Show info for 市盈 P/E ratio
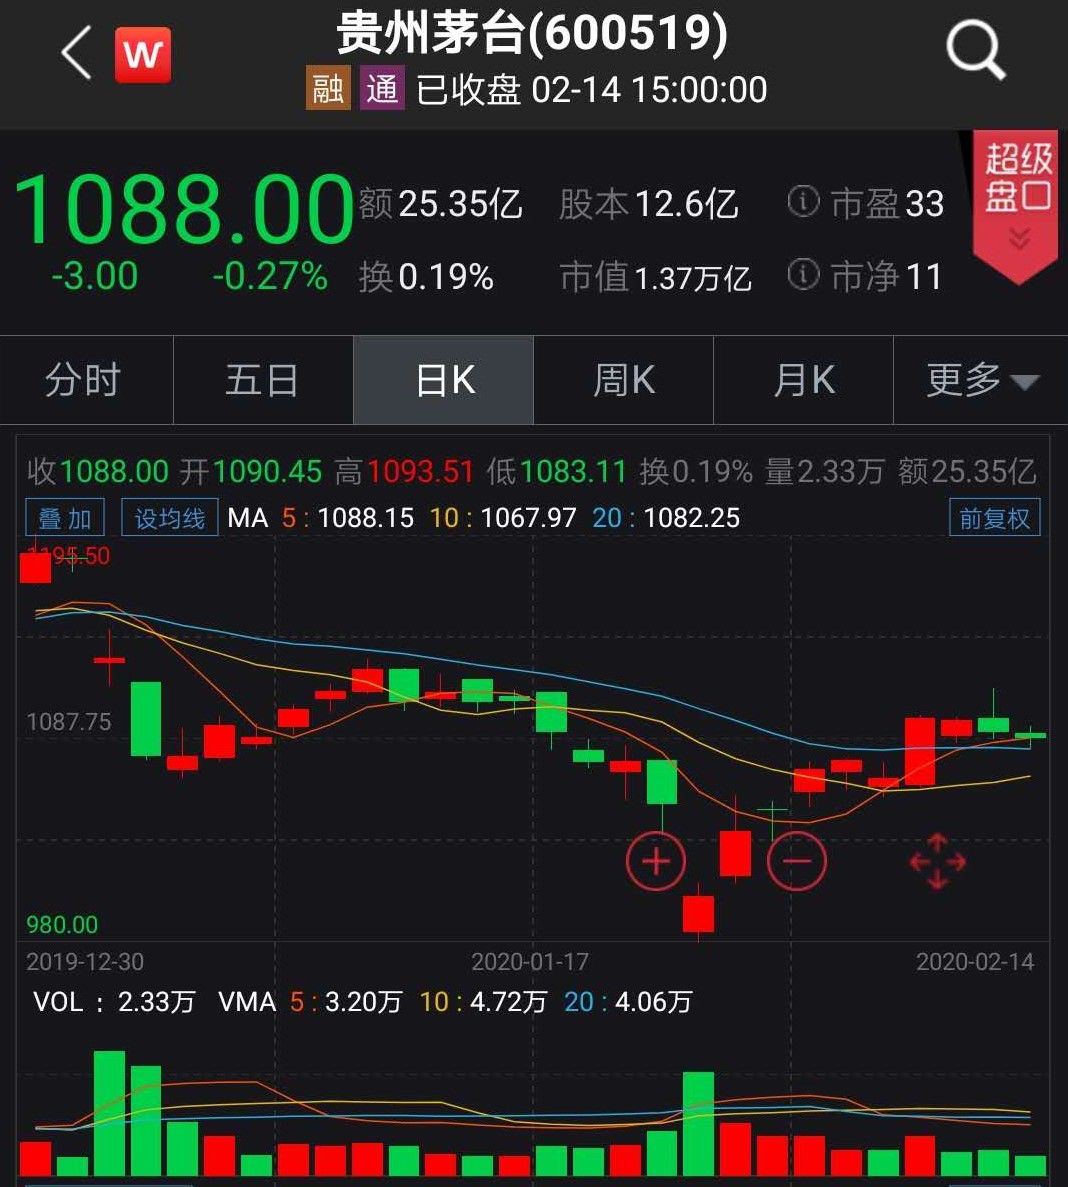The width and height of the screenshot is (1068, 1187). pos(803,201)
